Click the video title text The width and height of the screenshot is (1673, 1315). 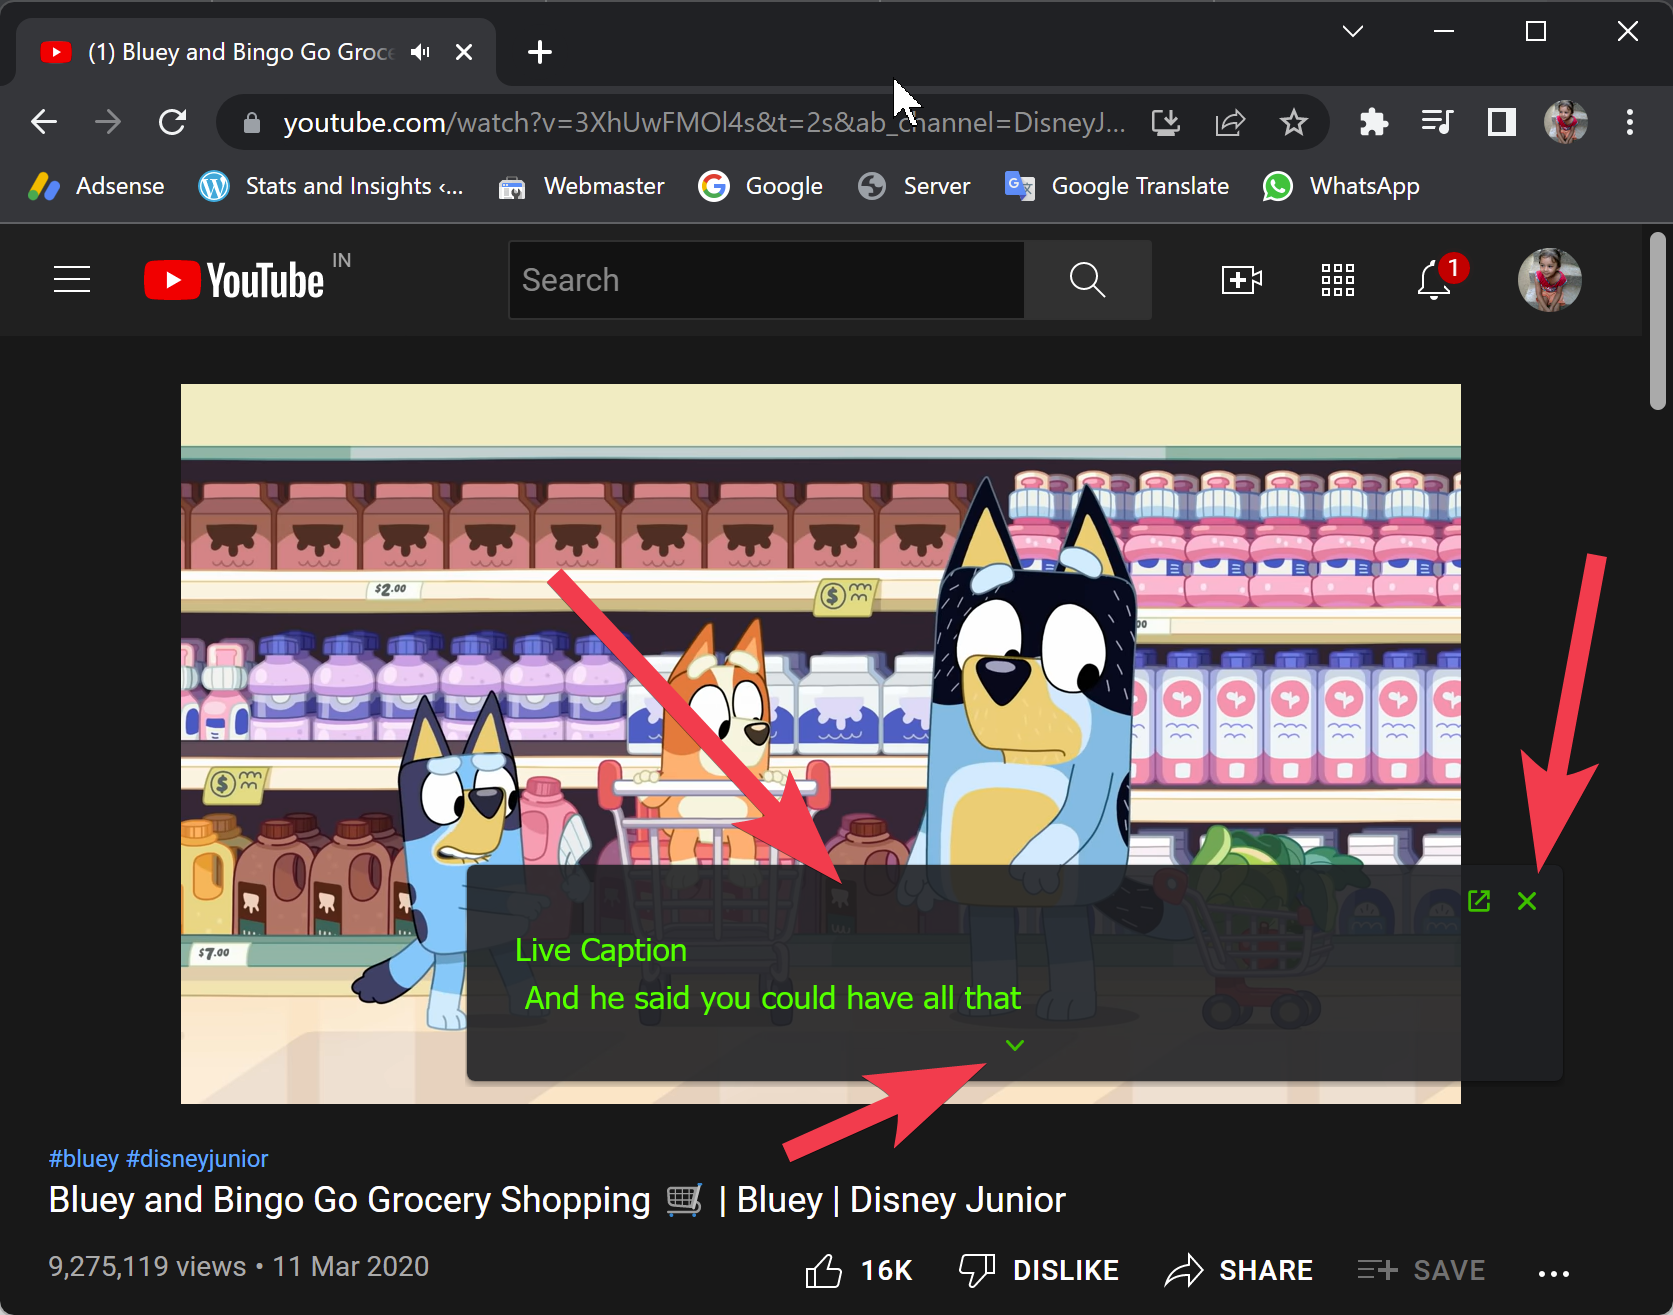pos(557,1199)
